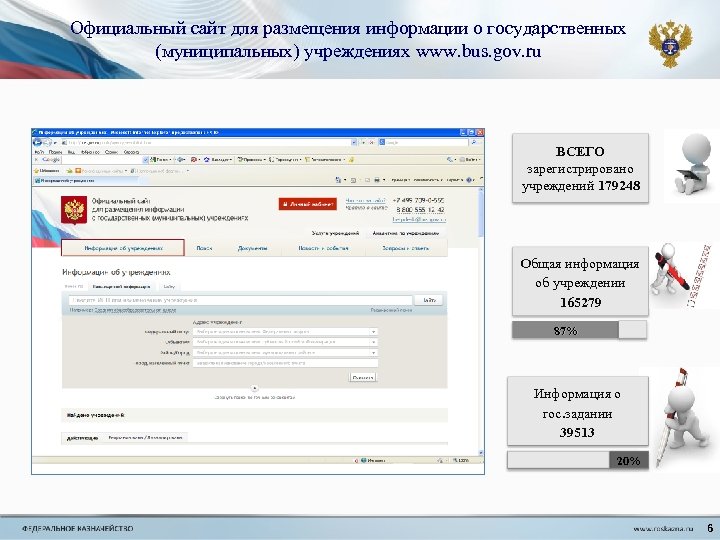Click the ВСЕГО зарегистрировано учреждений 179248 box

[x=580, y=168]
